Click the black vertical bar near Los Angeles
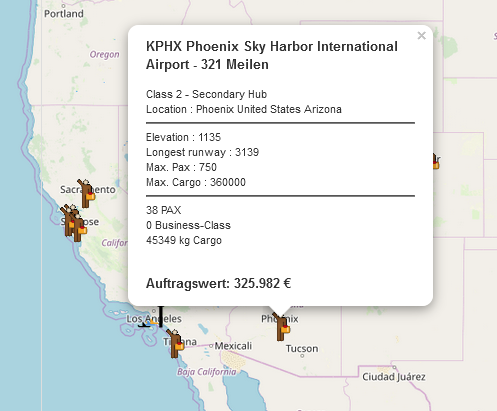 pyautogui.click(x=161, y=317)
